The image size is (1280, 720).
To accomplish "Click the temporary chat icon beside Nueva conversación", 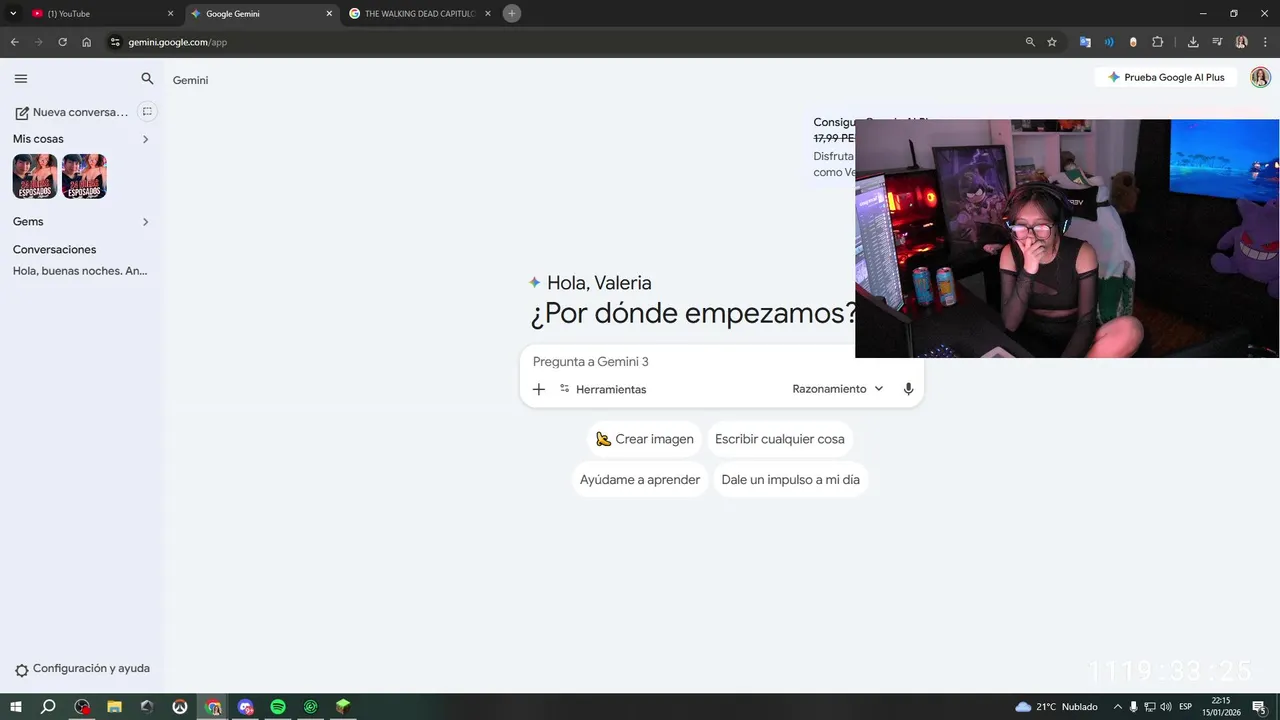I will tap(147, 112).
